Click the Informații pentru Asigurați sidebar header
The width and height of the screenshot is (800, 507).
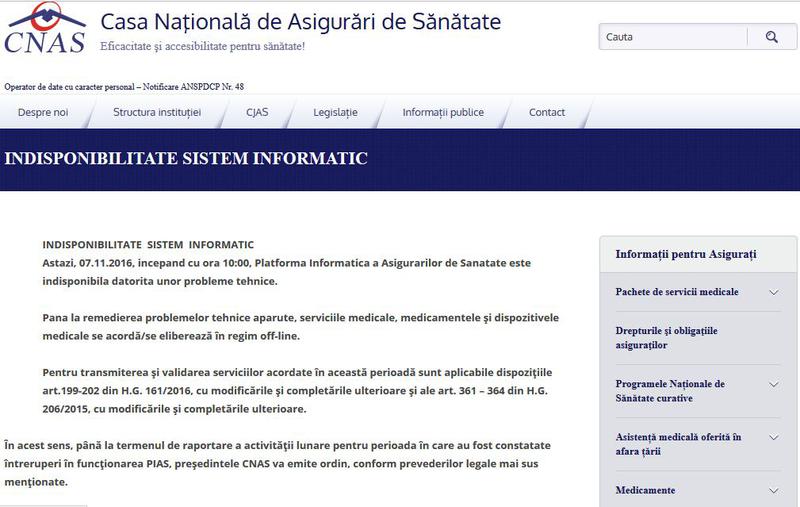686,254
